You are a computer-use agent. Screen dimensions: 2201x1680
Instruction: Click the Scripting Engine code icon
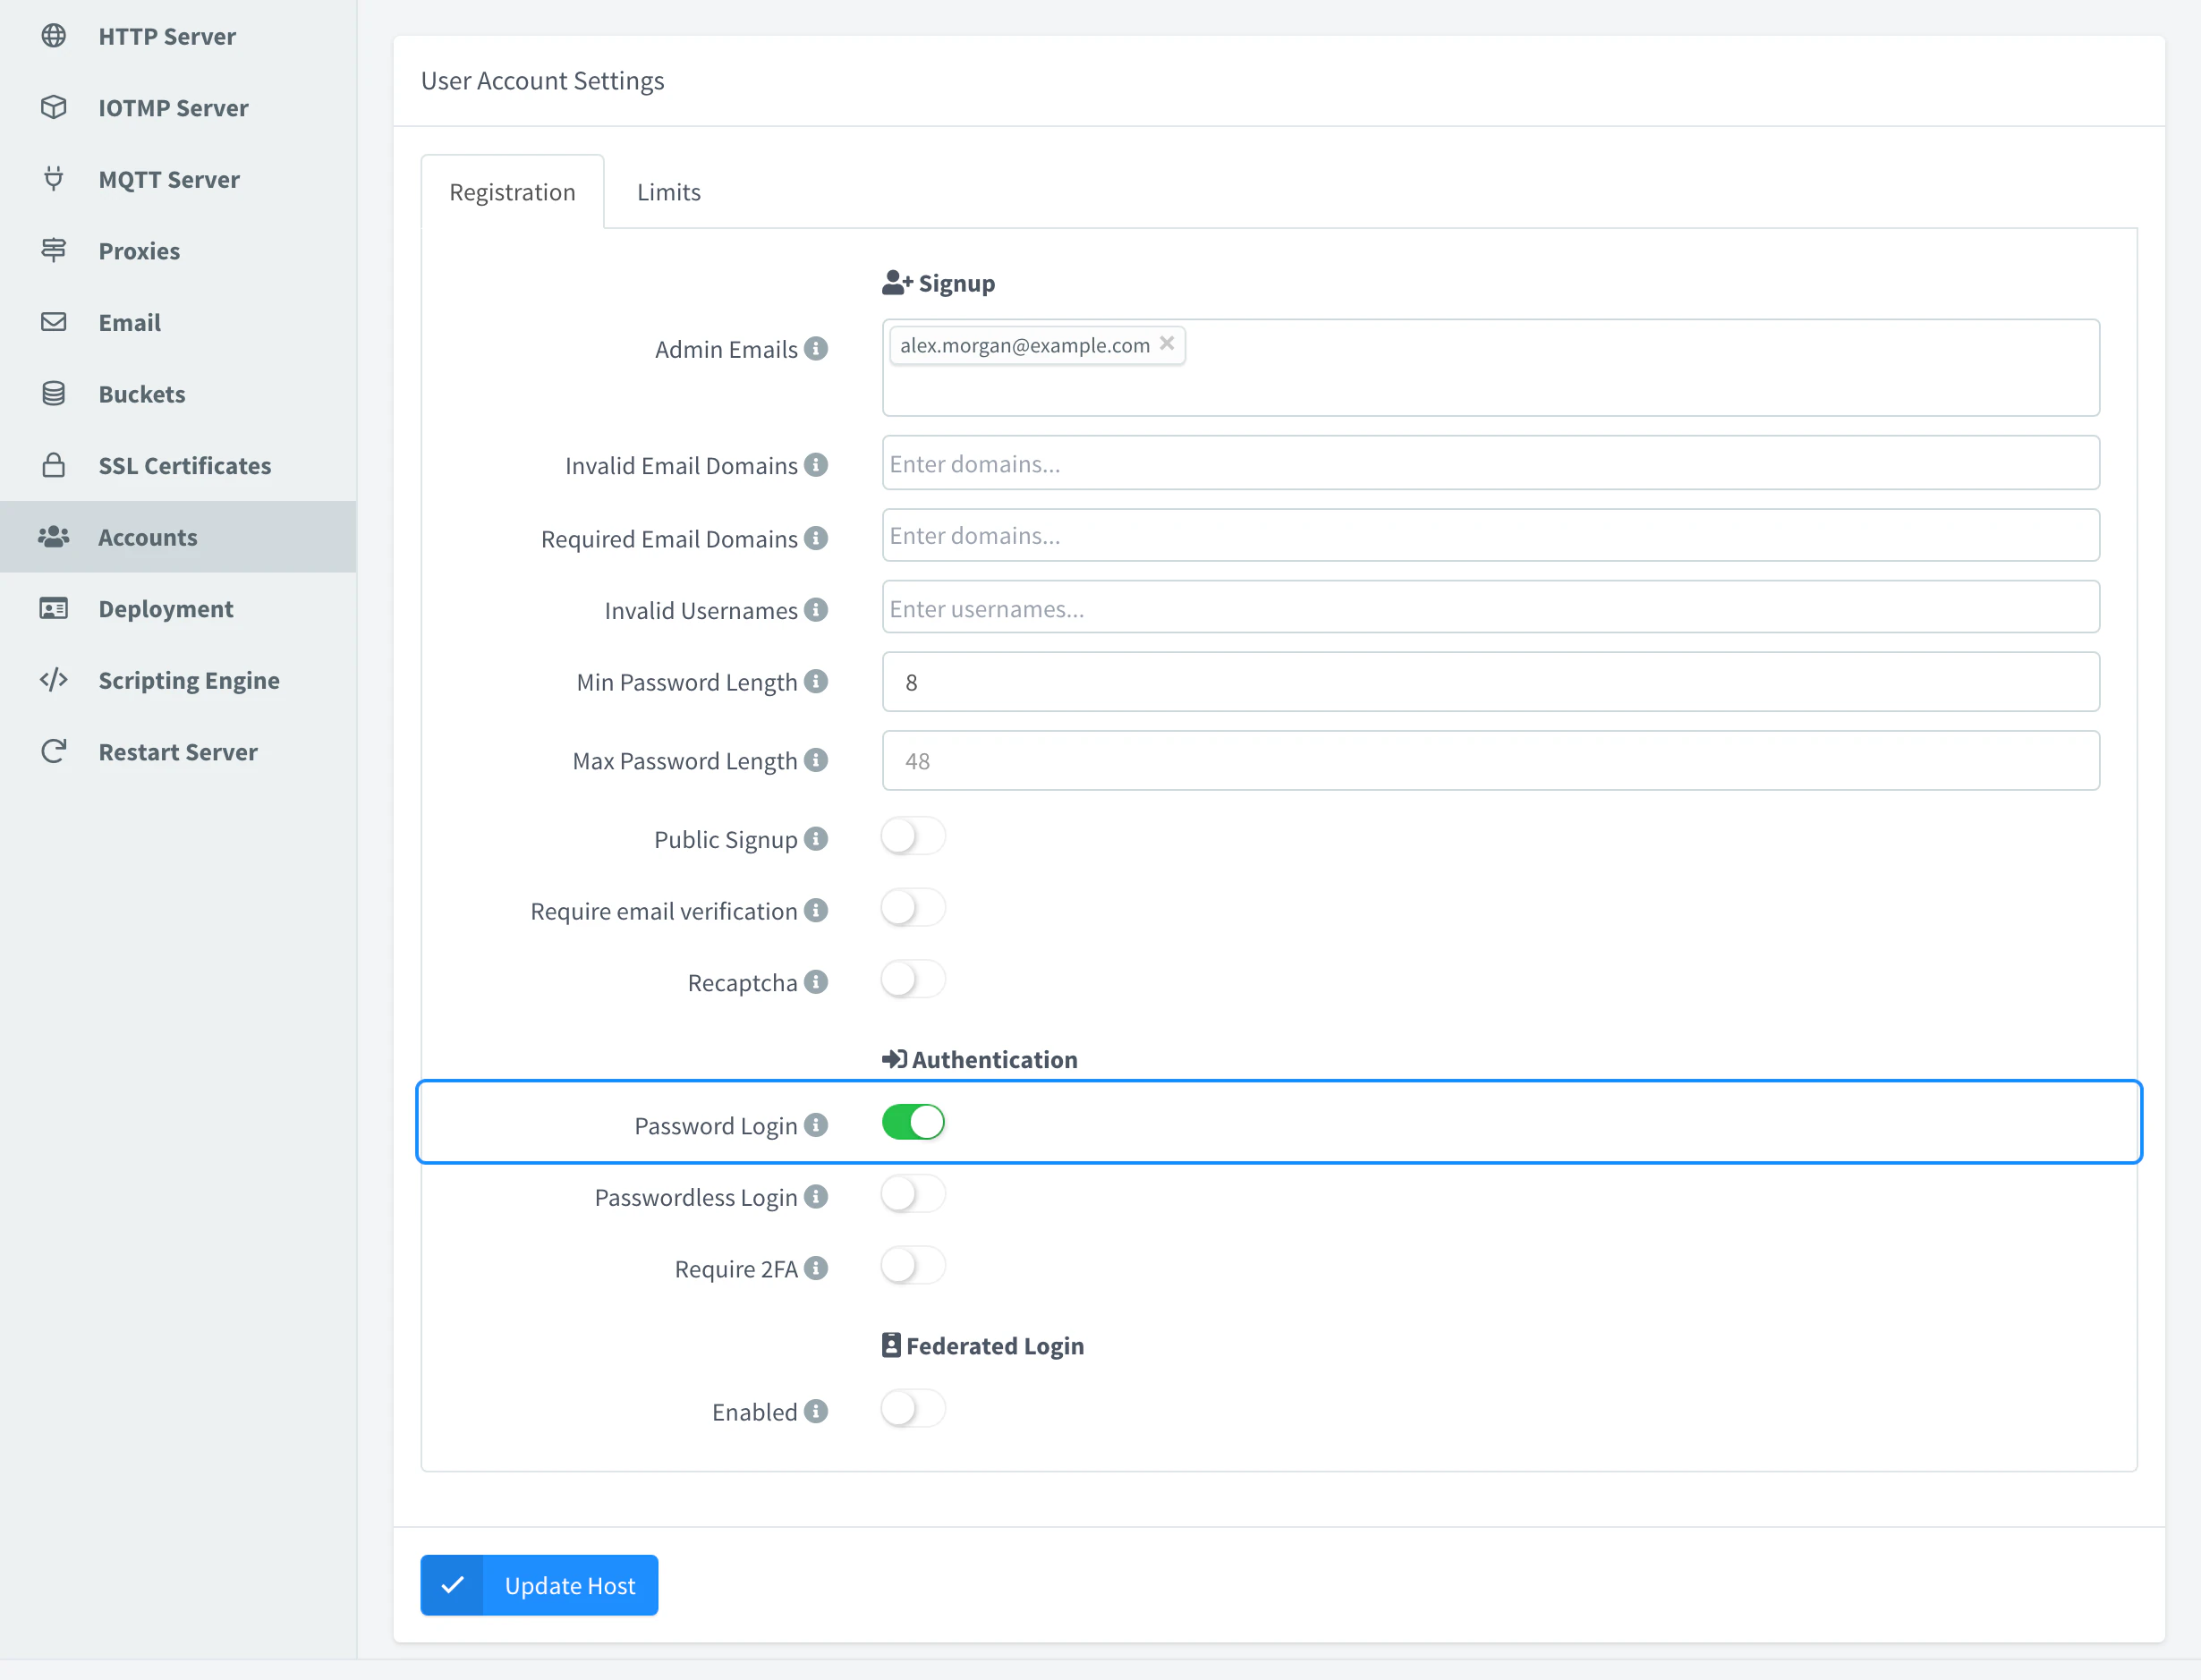54,680
